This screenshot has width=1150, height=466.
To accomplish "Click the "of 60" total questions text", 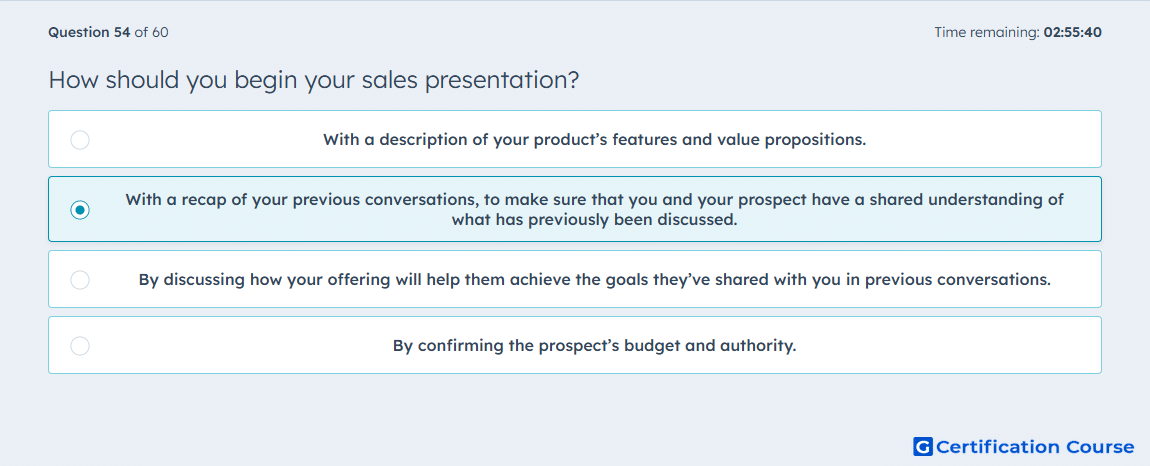I will [151, 32].
